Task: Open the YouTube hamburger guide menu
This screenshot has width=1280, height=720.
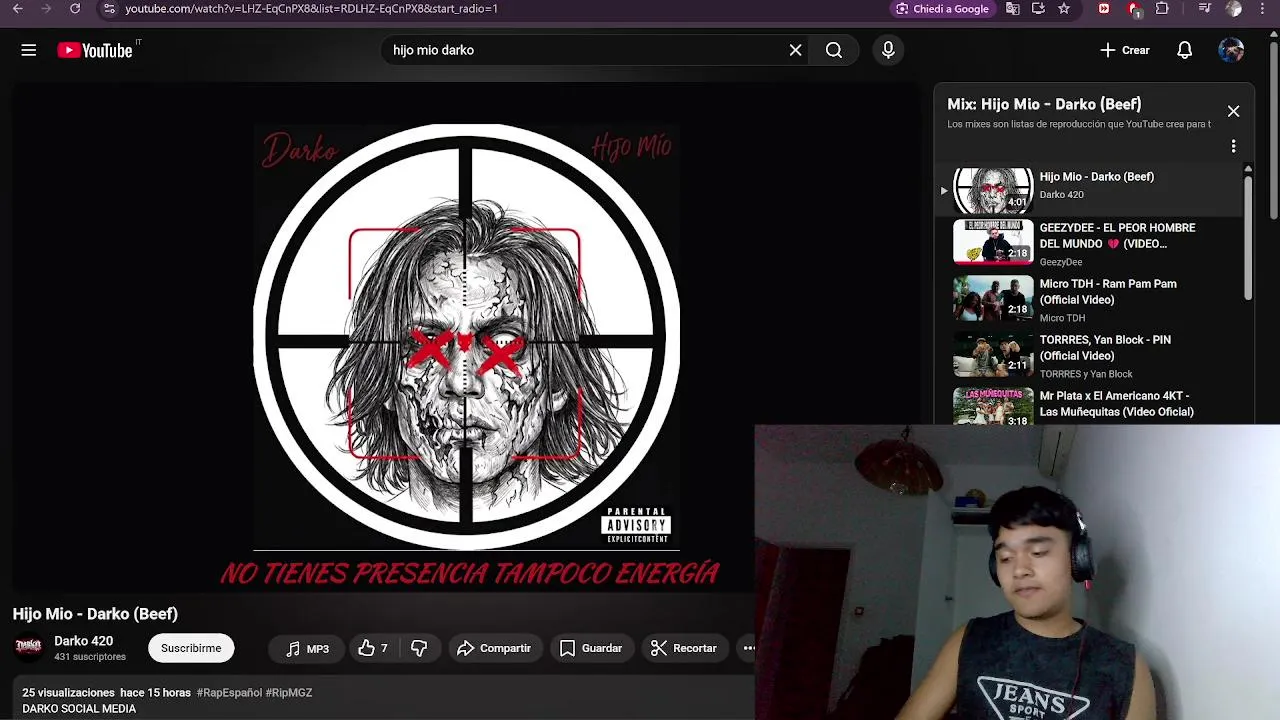Action: click(29, 50)
